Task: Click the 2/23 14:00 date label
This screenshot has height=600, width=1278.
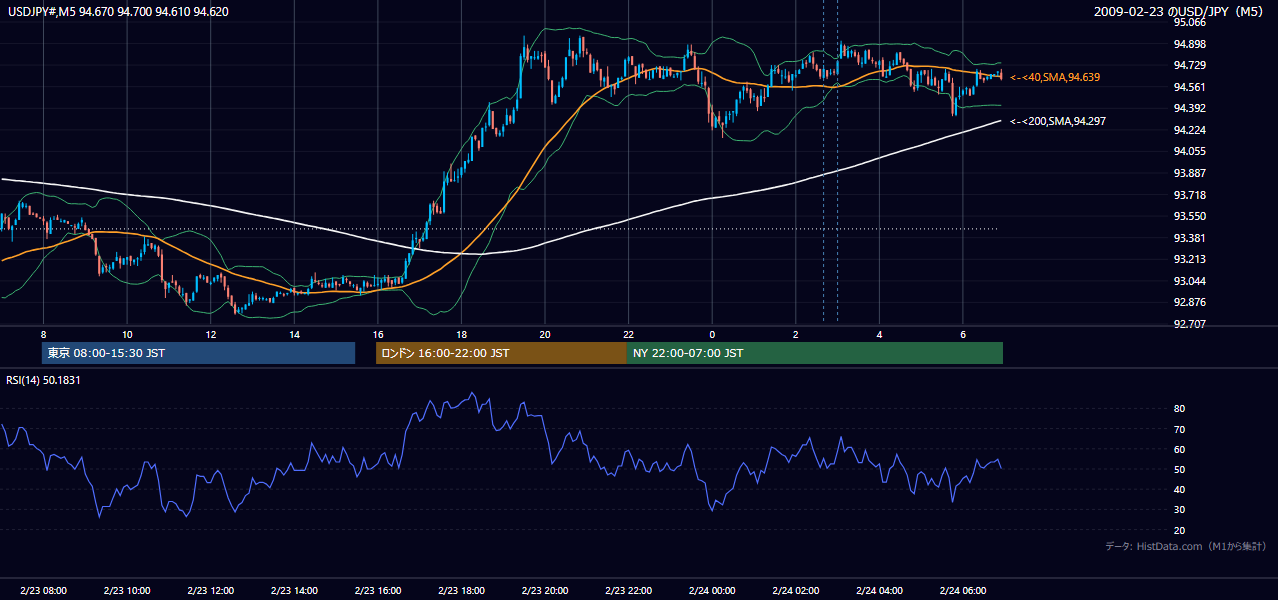Action: pyautogui.click(x=294, y=591)
